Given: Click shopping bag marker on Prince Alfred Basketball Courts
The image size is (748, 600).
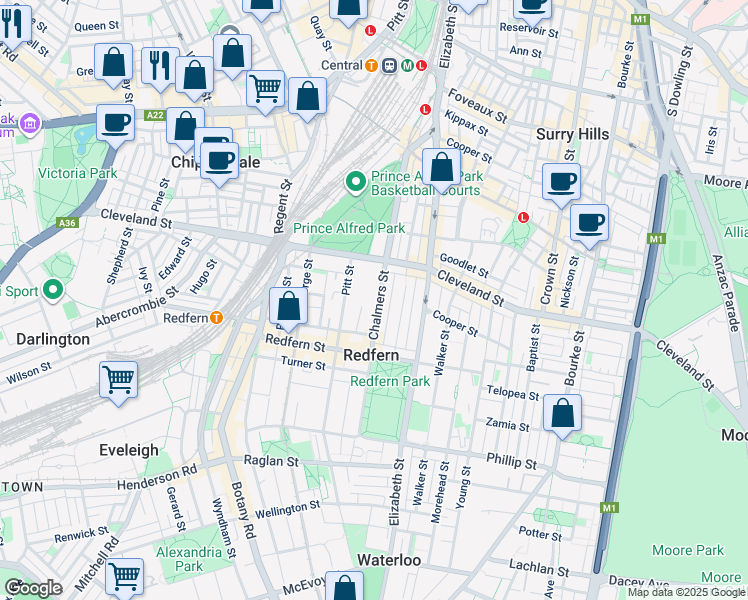Looking at the screenshot, I should pos(441,168).
